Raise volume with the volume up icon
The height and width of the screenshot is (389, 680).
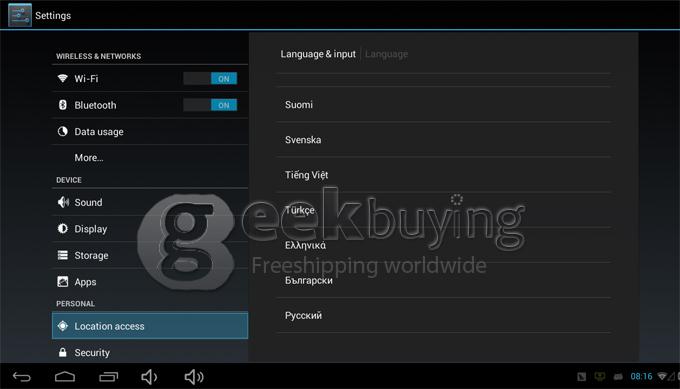pos(194,377)
